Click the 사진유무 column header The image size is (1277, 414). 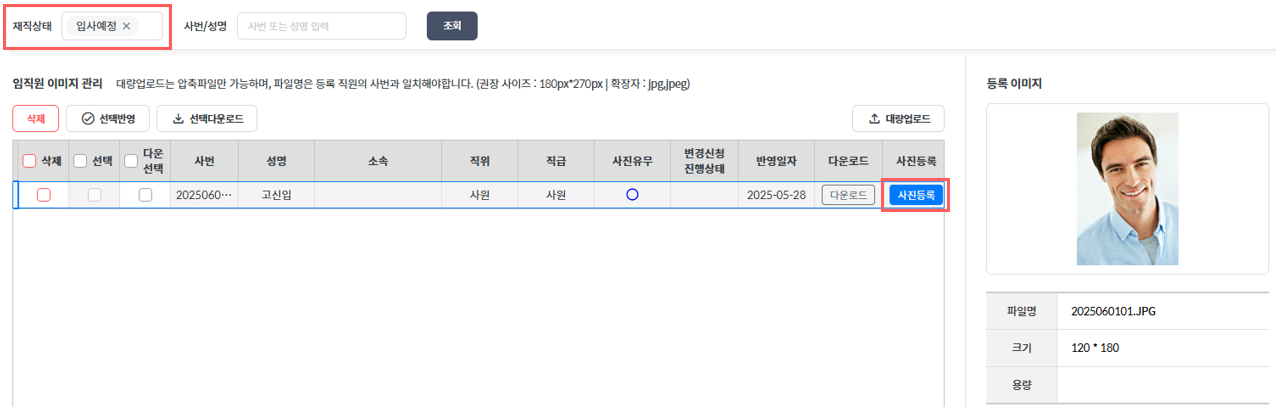(632, 160)
